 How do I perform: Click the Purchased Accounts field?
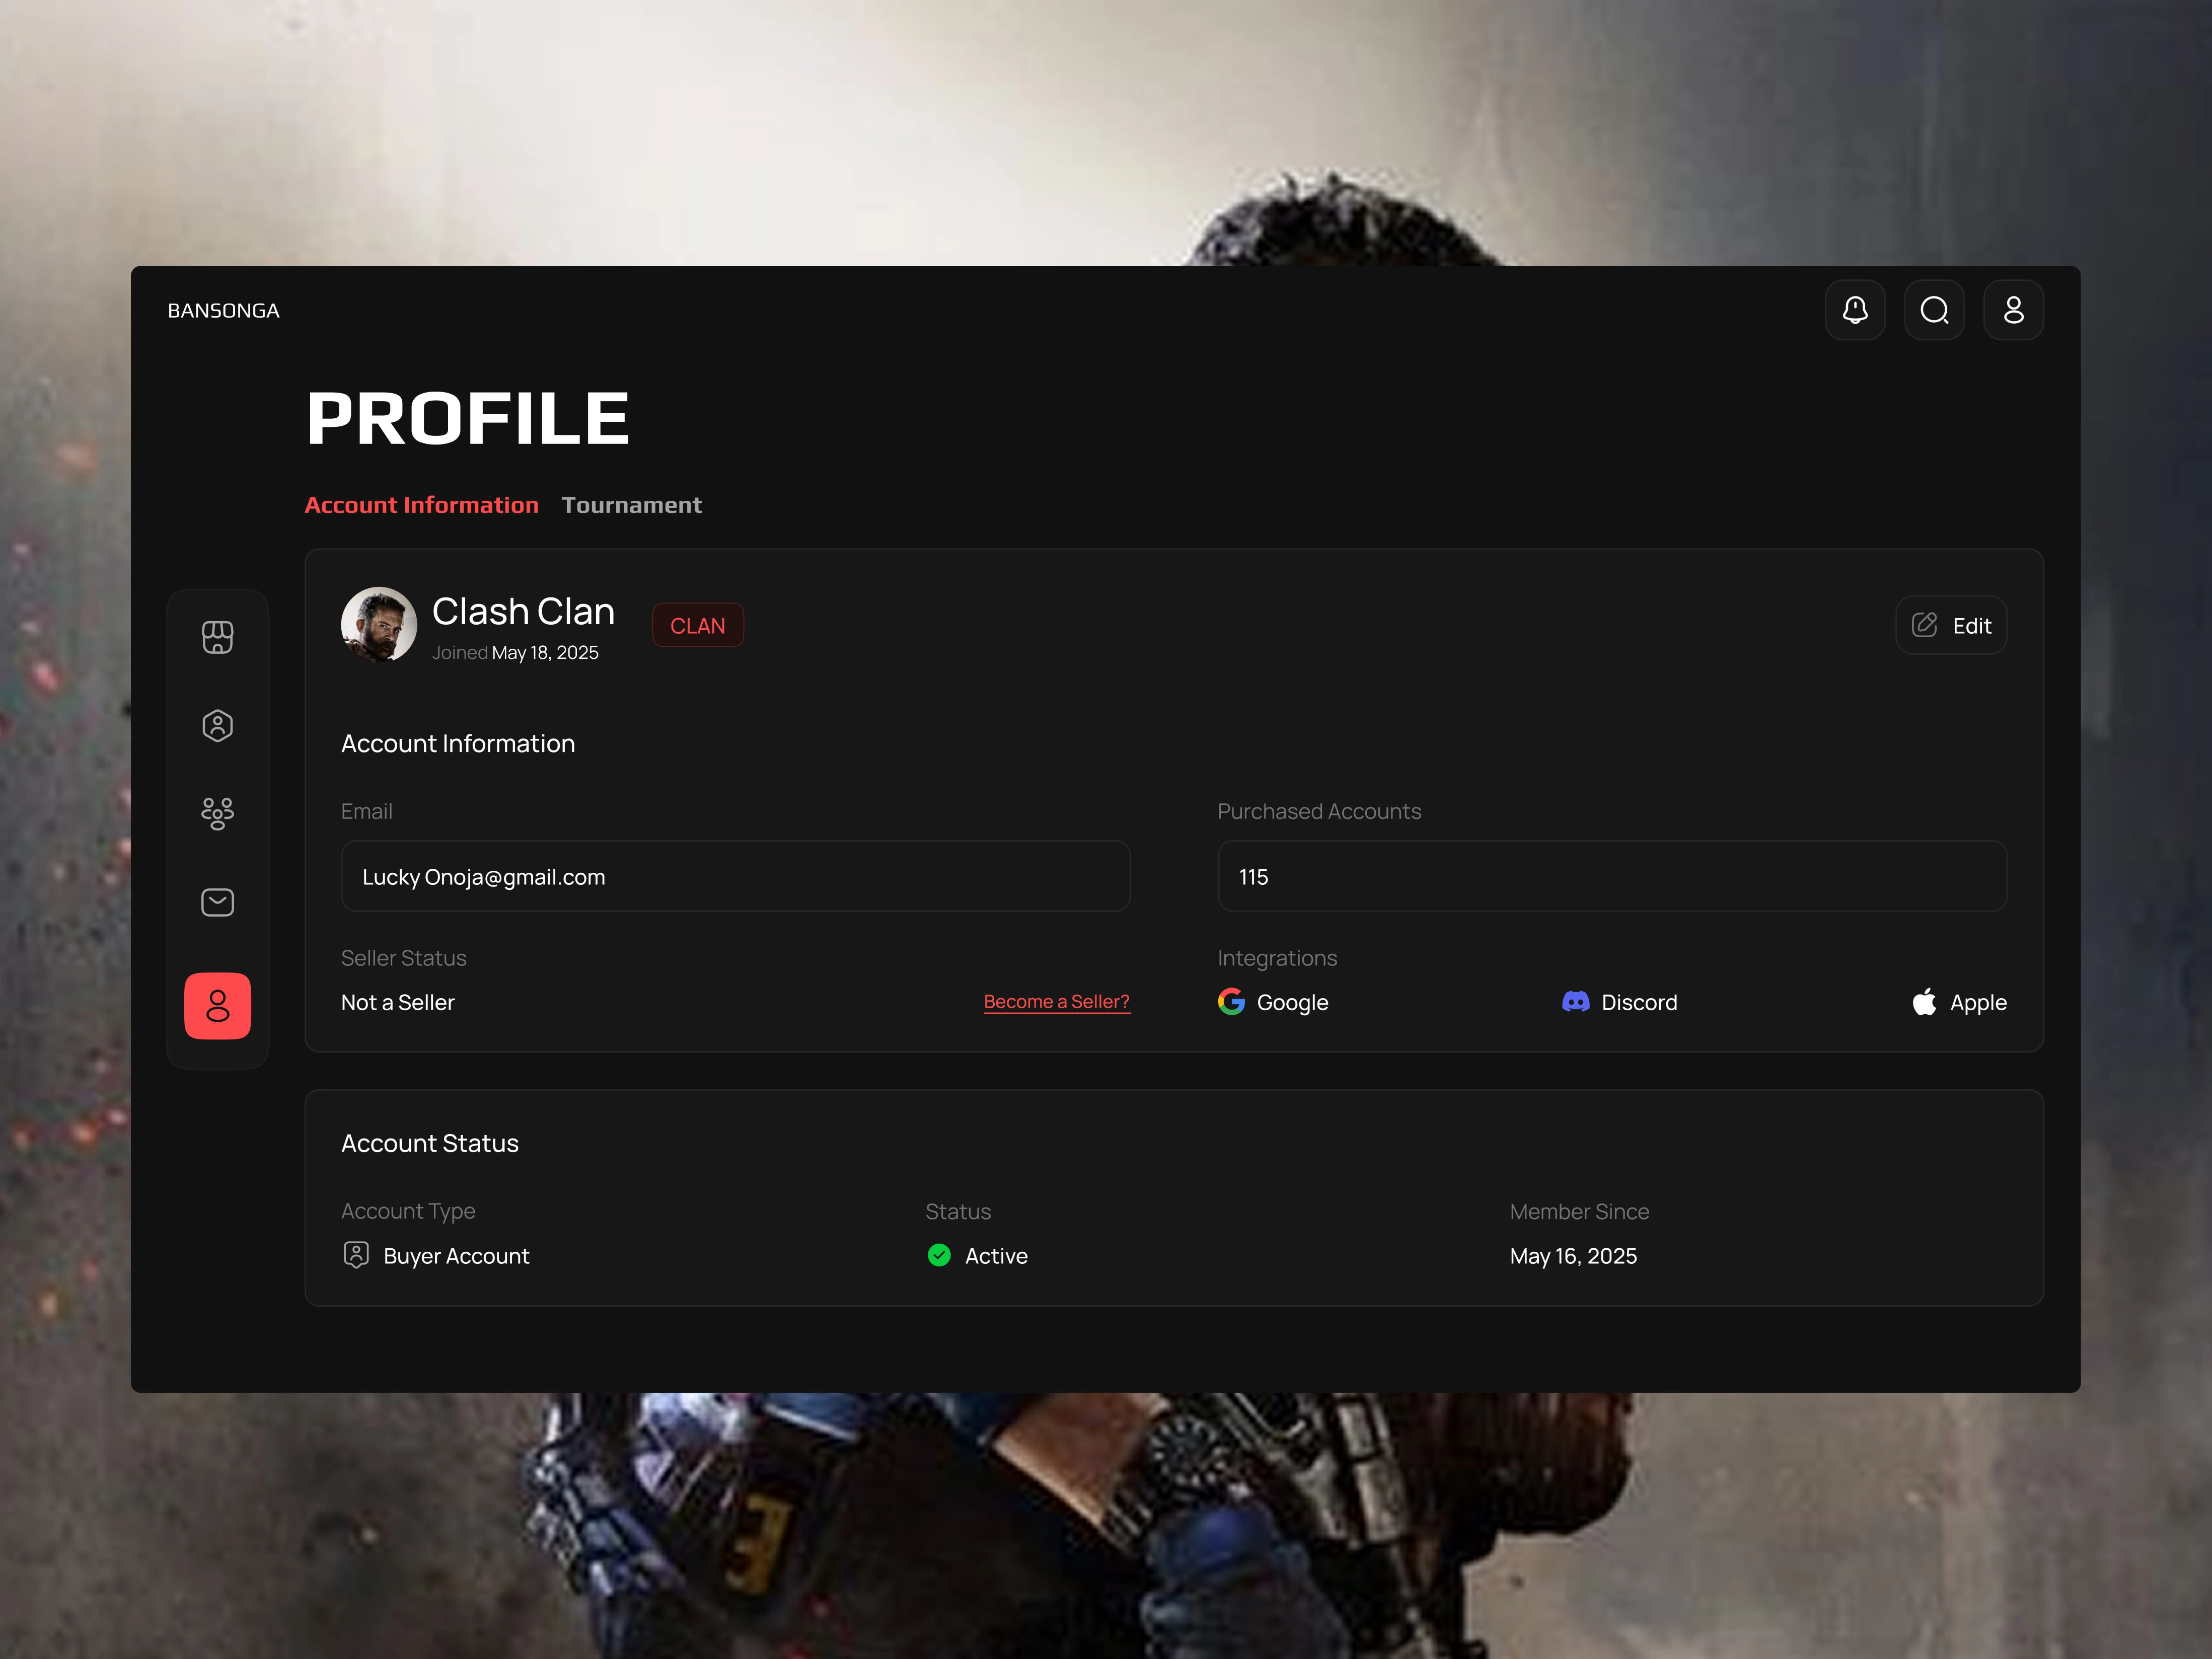[x=1611, y=876]
